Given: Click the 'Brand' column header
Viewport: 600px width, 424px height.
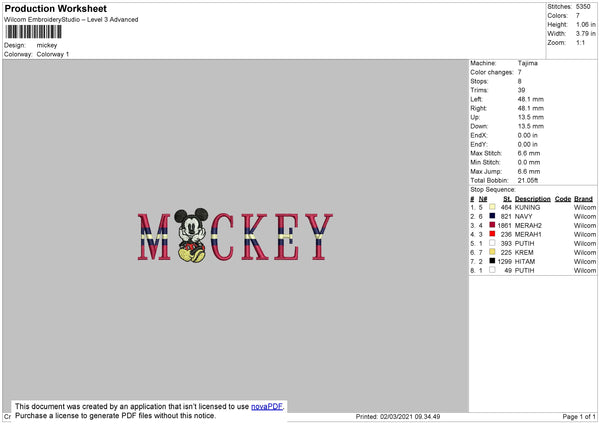Looking at the screenshot, I should 583,199.
